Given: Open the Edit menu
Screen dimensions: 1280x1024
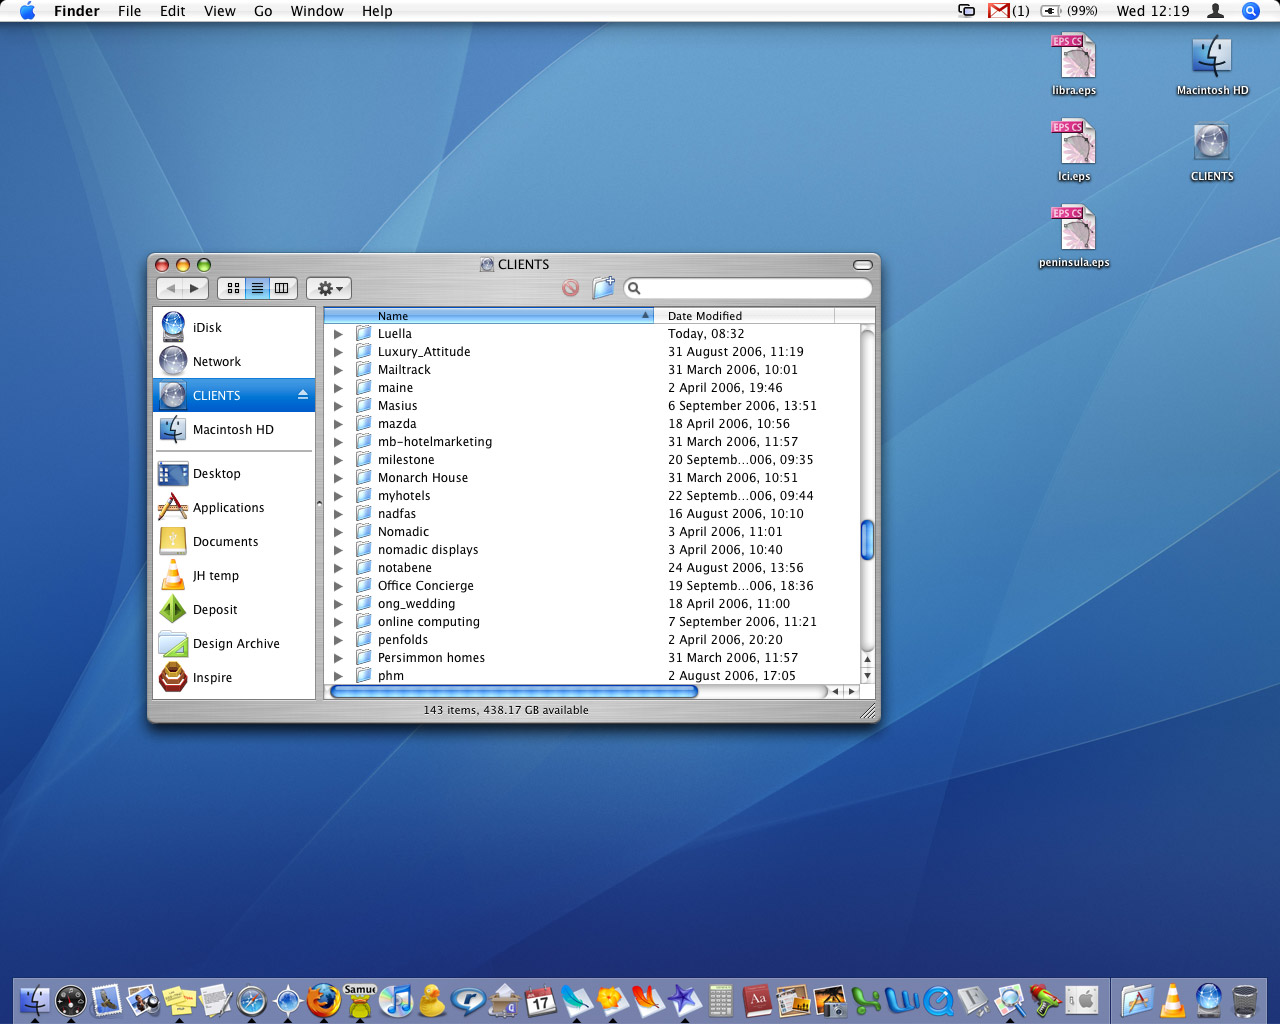Looking at the screenshot, I should click(x=173, y=11).
